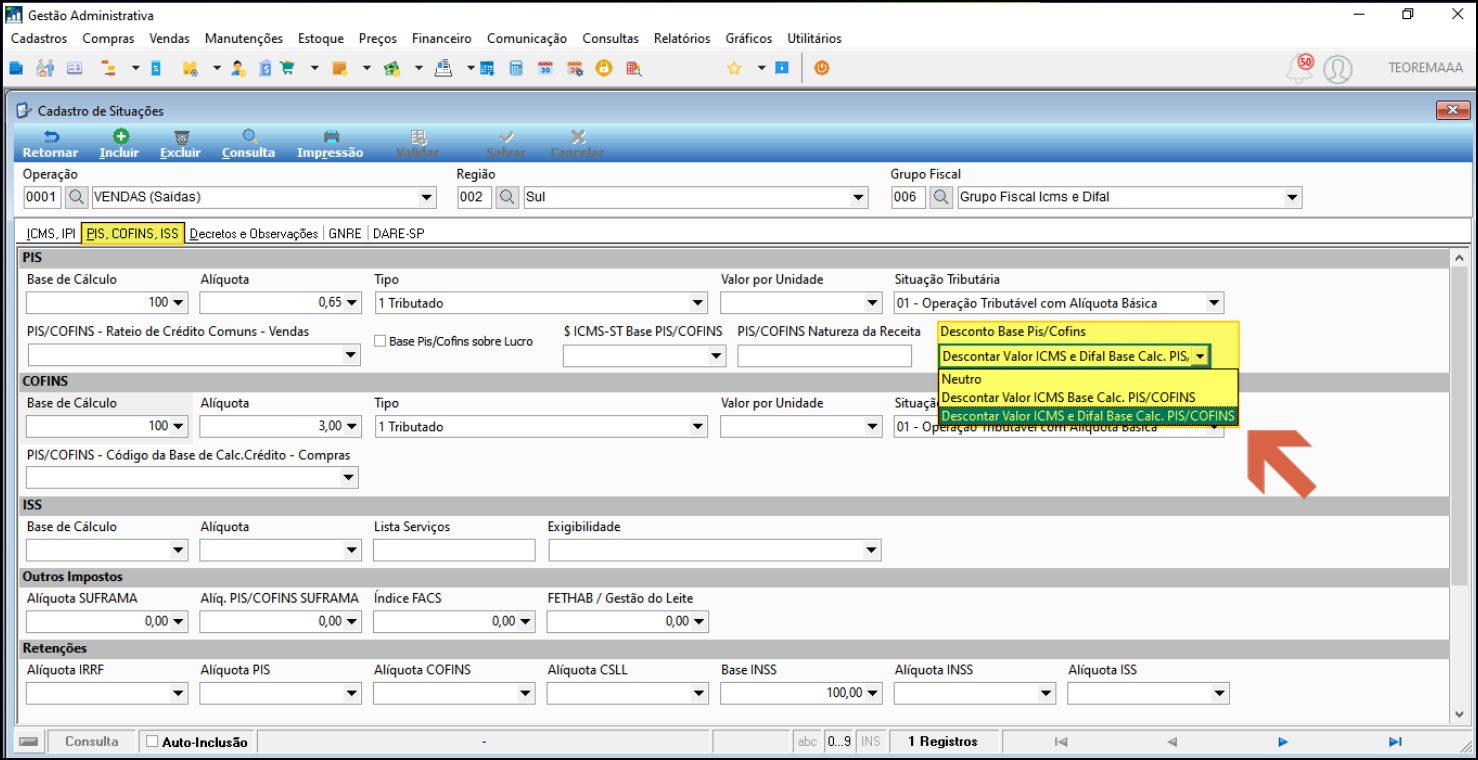Click the shopping cart toolbar icon
The height and width of the screenshot is (760, 1478).
click(288, 68)
